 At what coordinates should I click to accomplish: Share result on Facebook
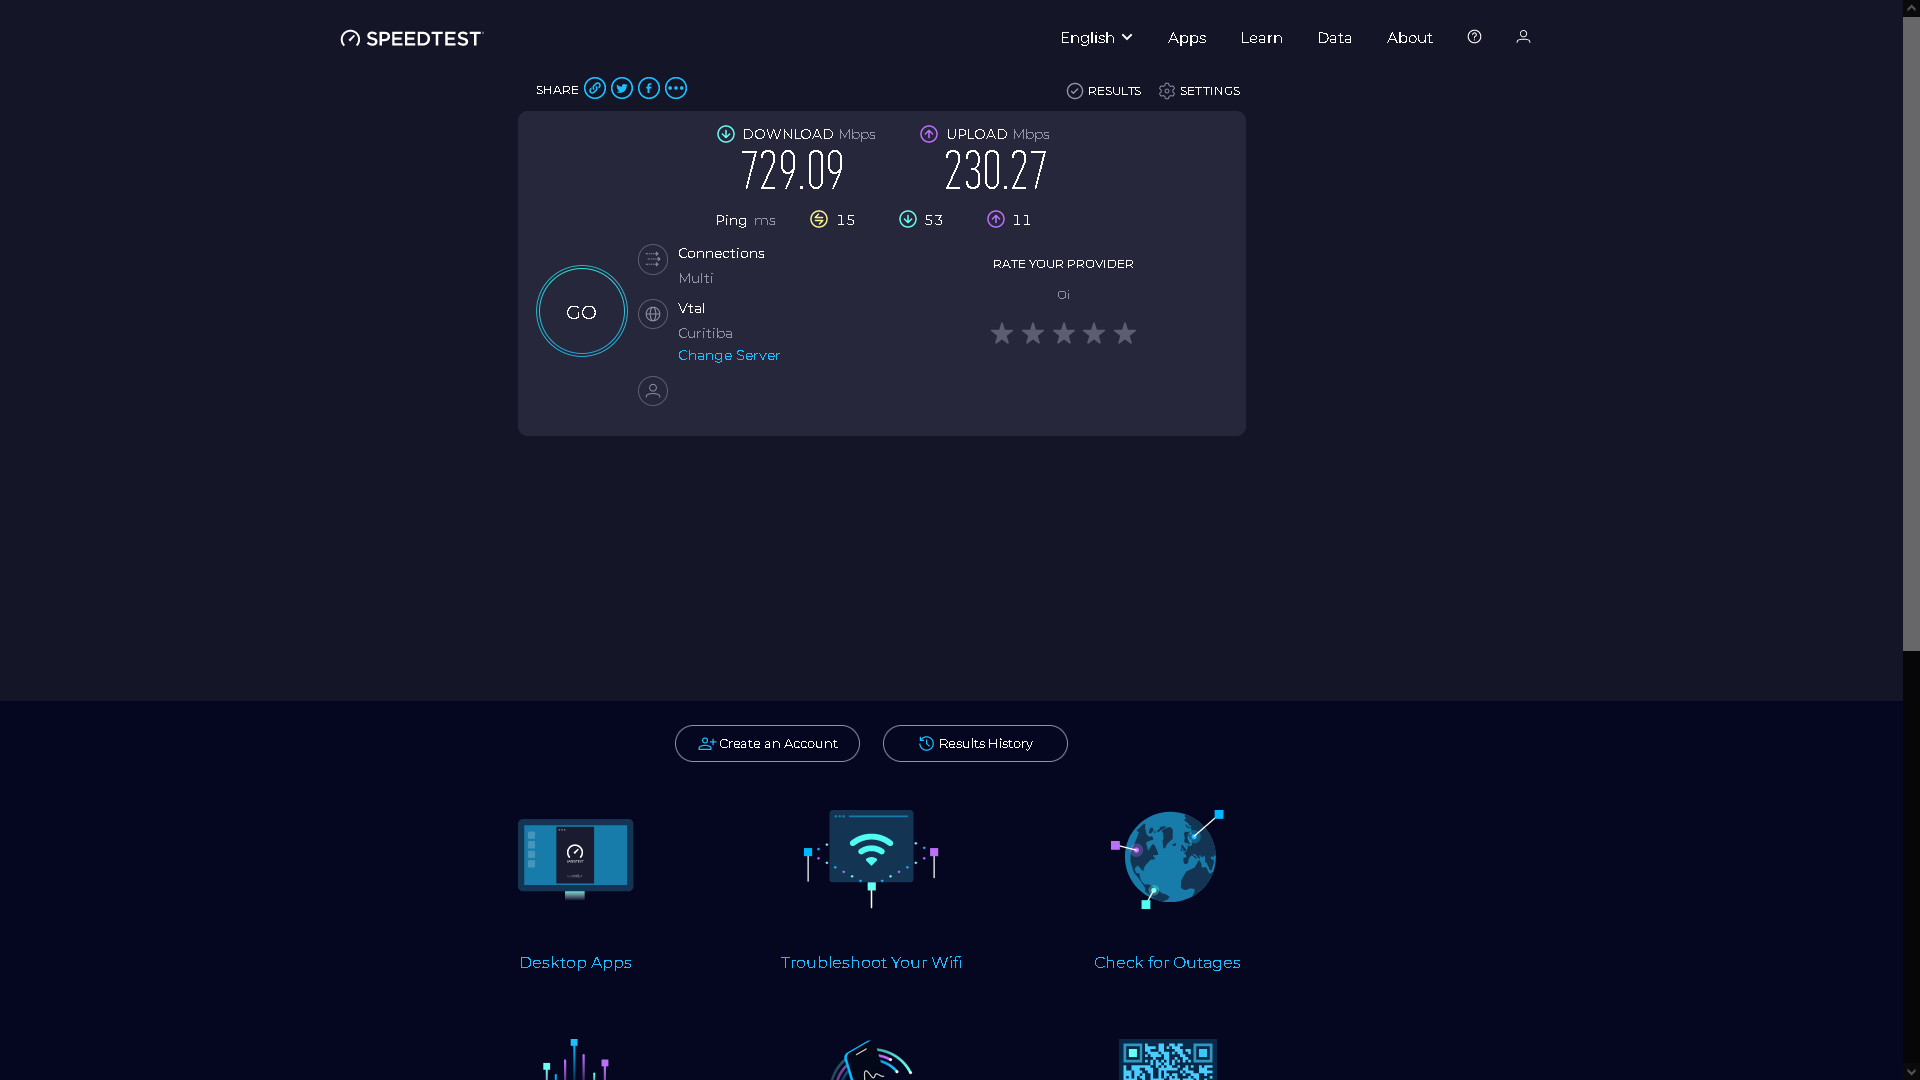tap(649, 88)
